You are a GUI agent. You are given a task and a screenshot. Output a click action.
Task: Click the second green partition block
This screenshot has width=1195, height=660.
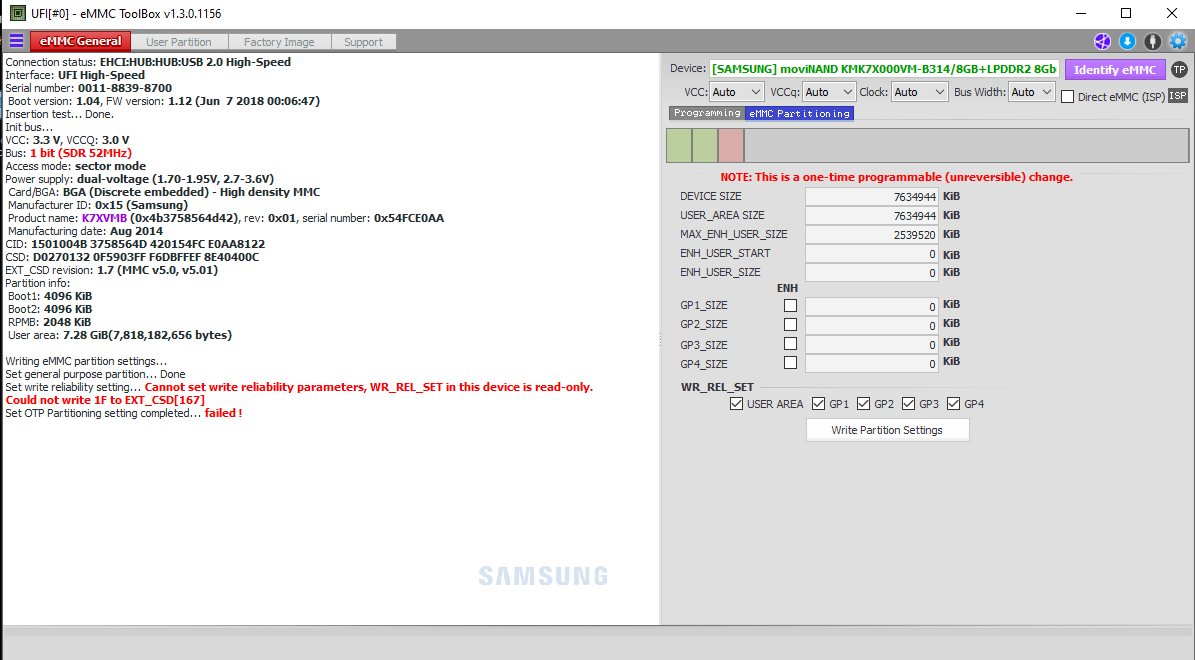coord(705,146)
